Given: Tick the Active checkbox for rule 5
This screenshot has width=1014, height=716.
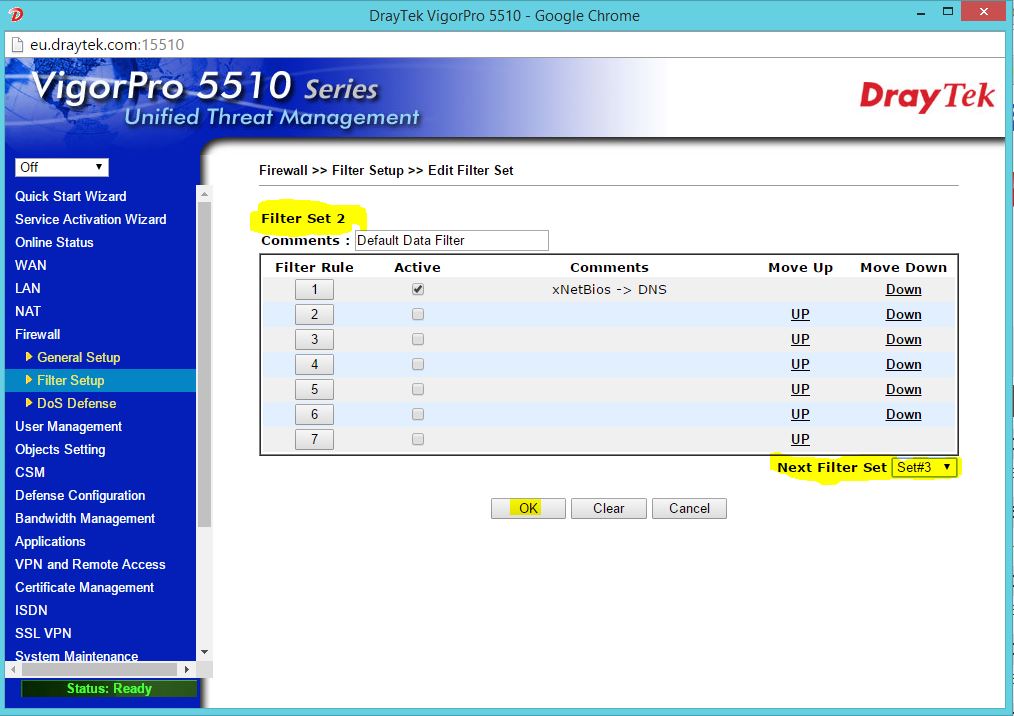Looking at the screenshot, I should click(417, 389).
